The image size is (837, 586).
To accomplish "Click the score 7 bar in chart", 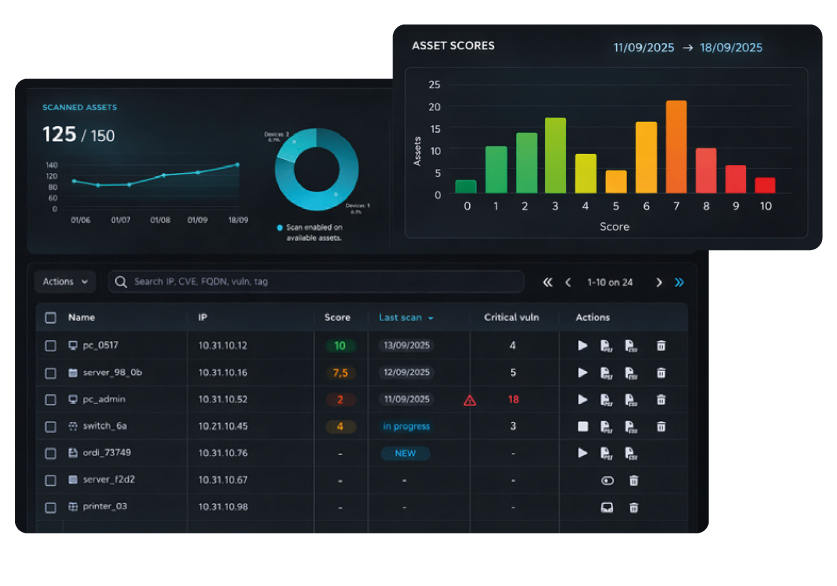I will tap(676, 147).
